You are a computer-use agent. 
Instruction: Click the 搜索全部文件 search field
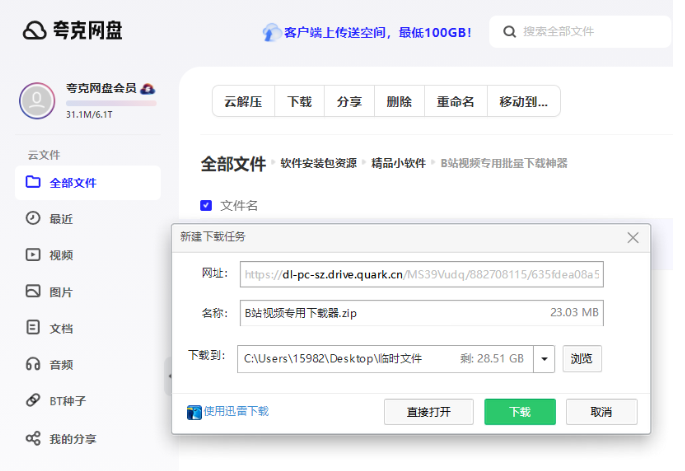click(580, 31)
